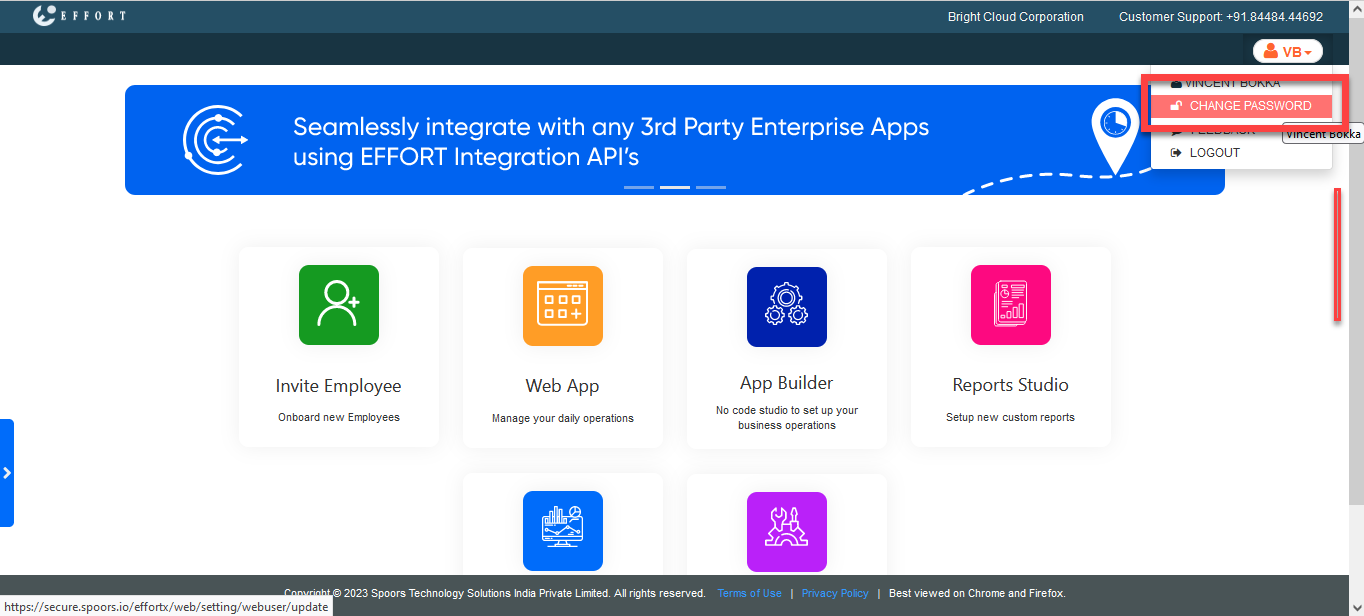Open the pink Reports Studio icon
The width and height of the screenshot is (1364, 616).
click(1010, 305)
